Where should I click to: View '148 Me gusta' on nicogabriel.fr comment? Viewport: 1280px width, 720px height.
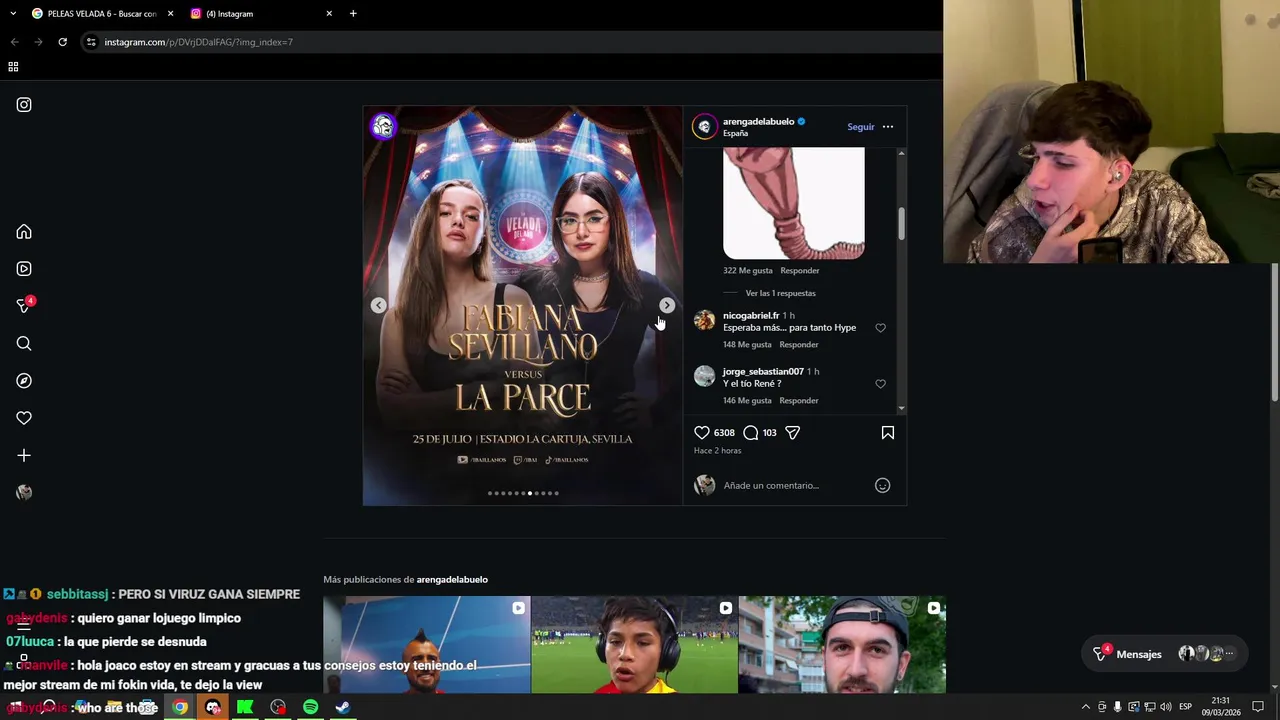(x=747, y=345)
